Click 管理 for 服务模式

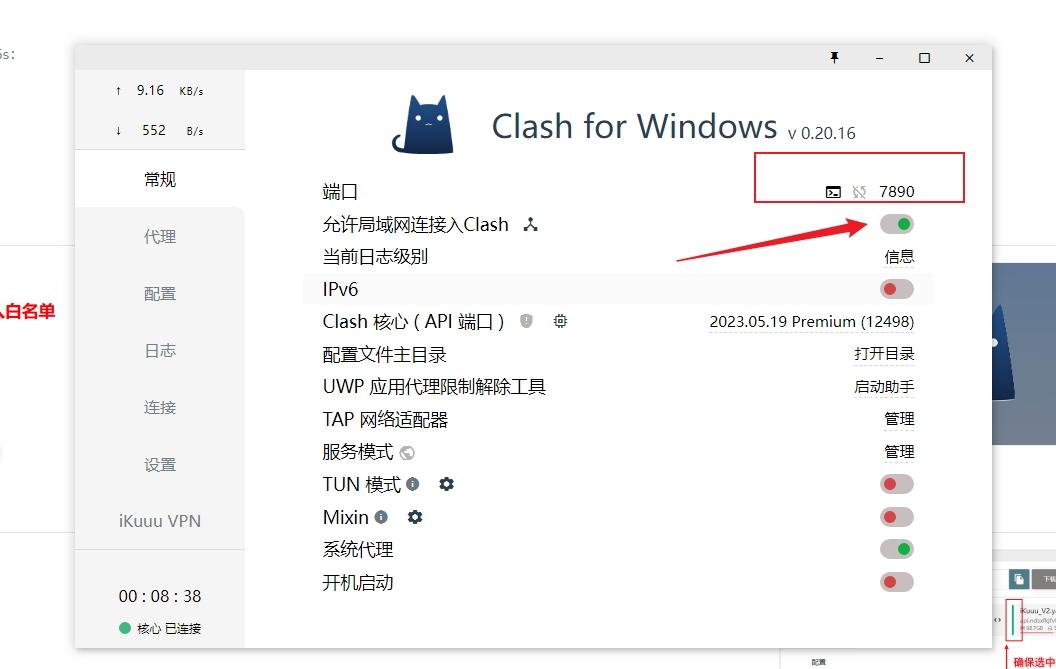click(x=899, y=451)
